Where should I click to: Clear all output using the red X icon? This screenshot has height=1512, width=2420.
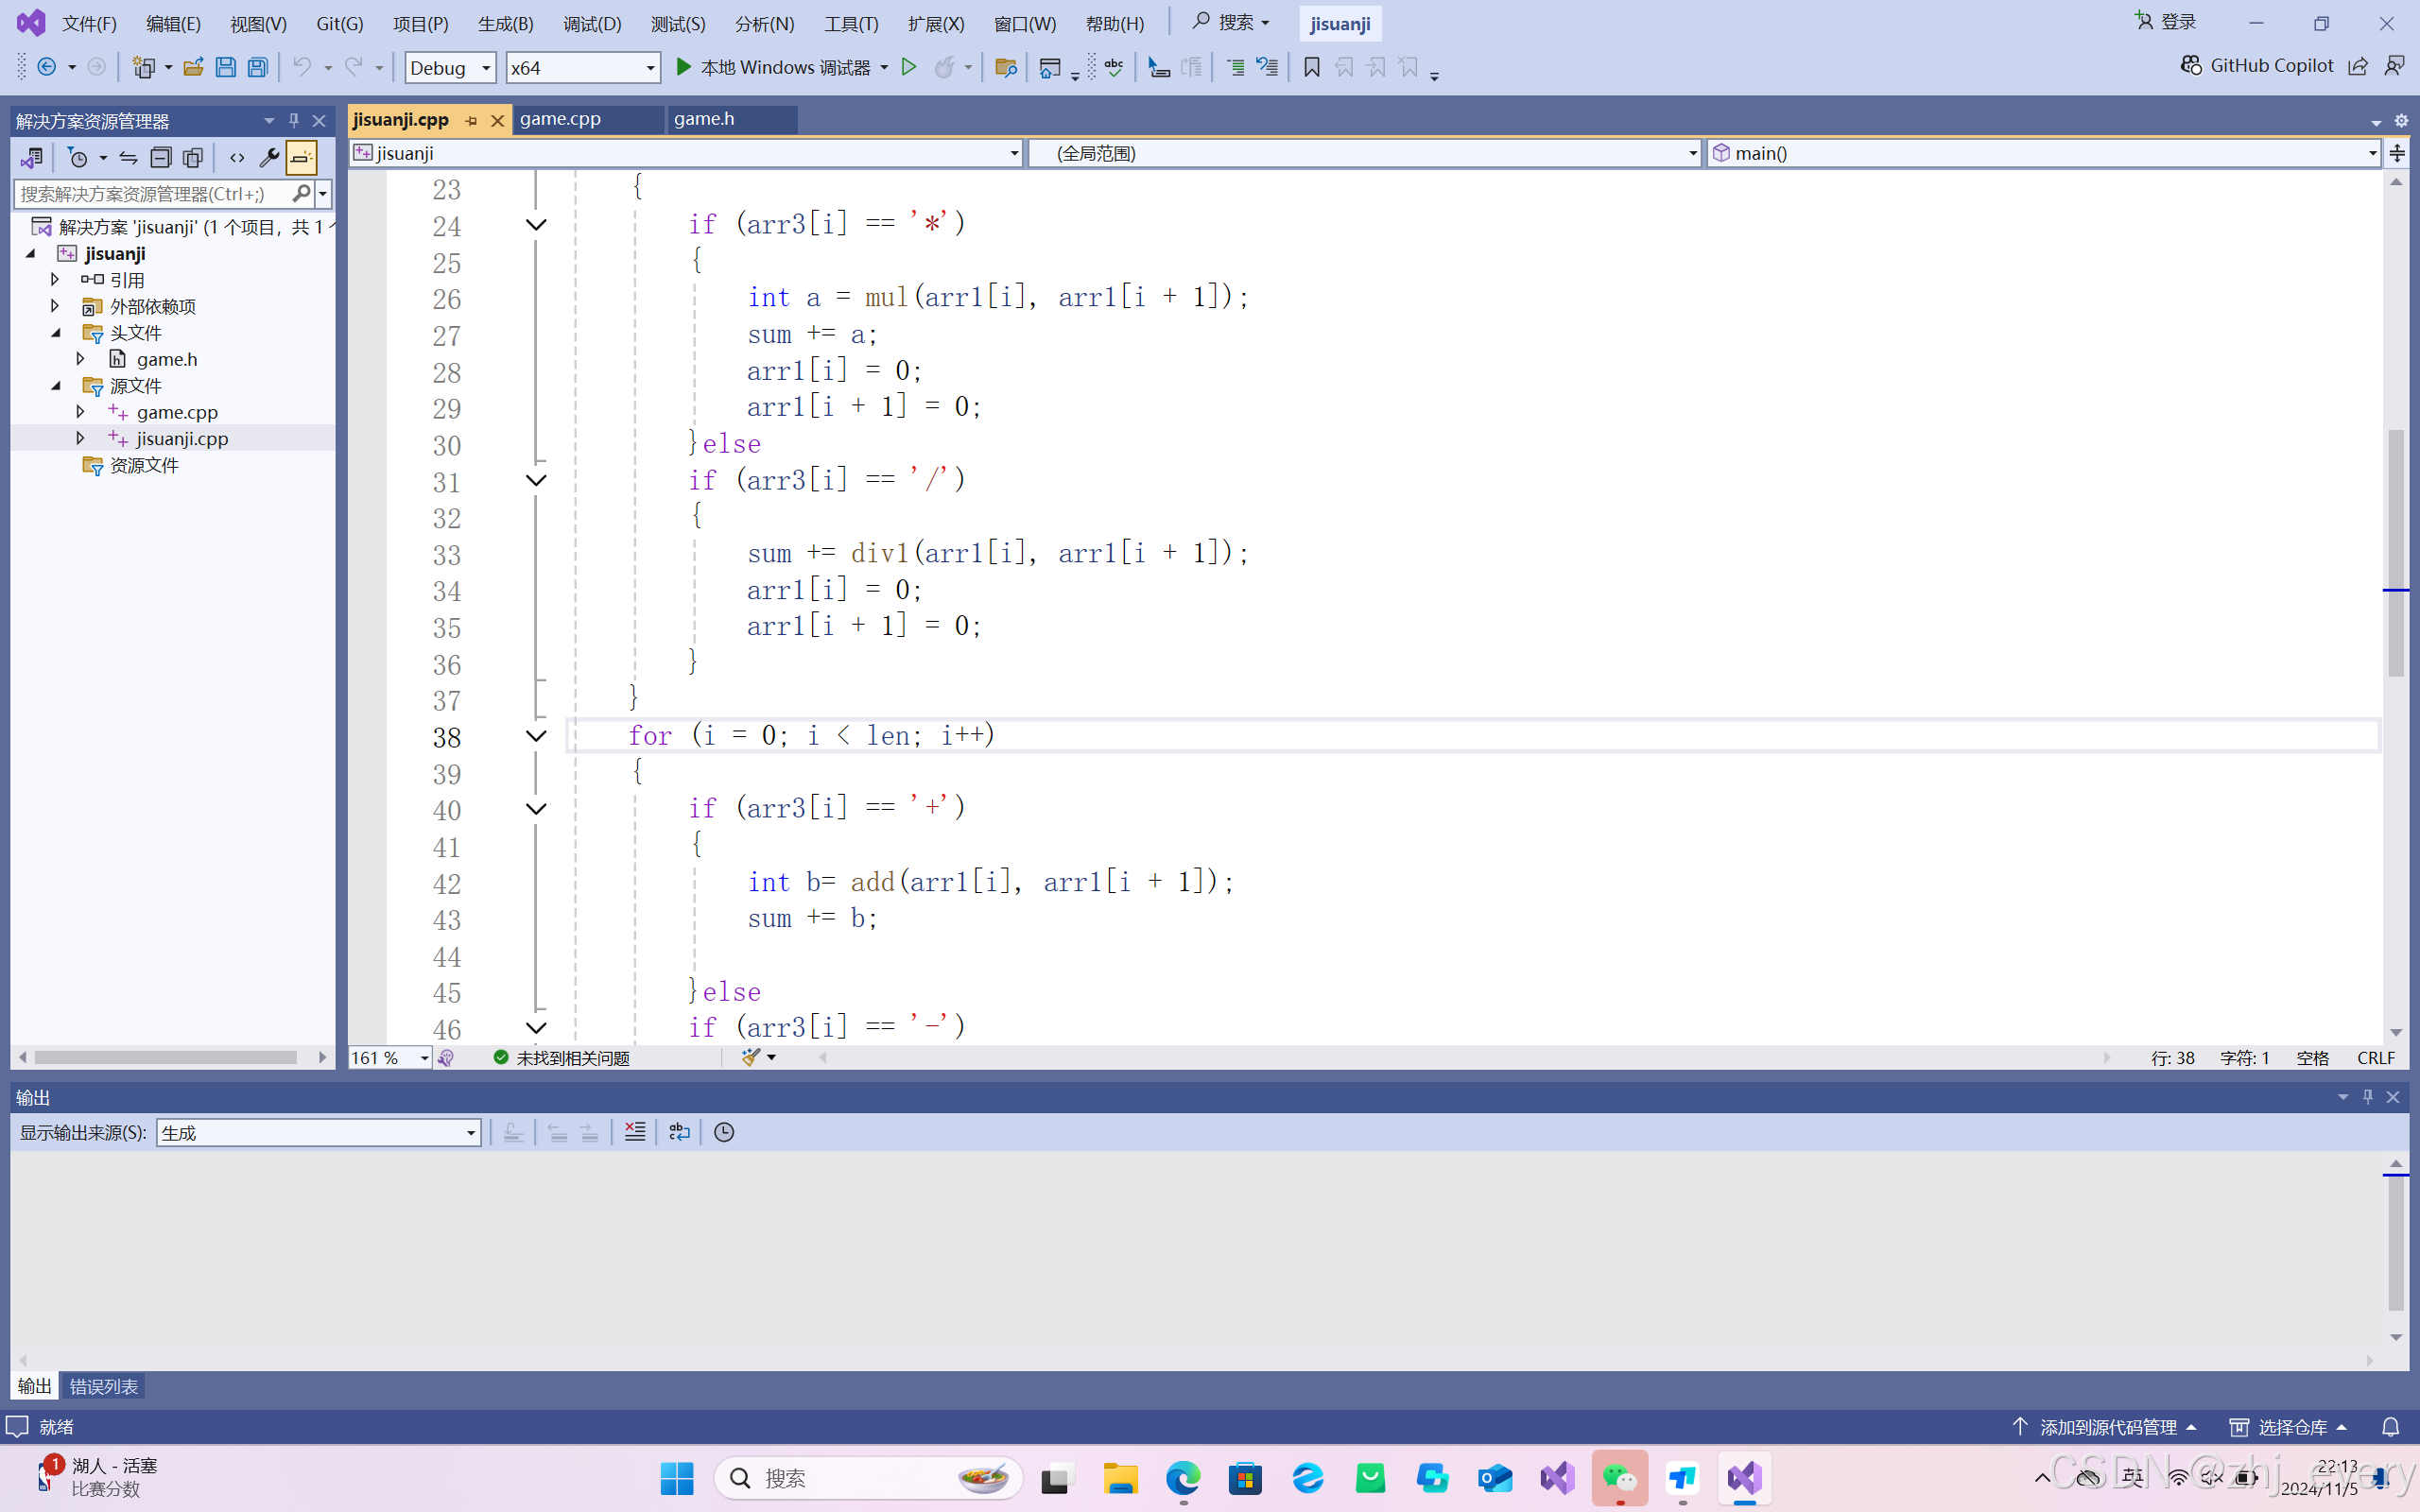pyautogui.click(x=635, y=1132)
